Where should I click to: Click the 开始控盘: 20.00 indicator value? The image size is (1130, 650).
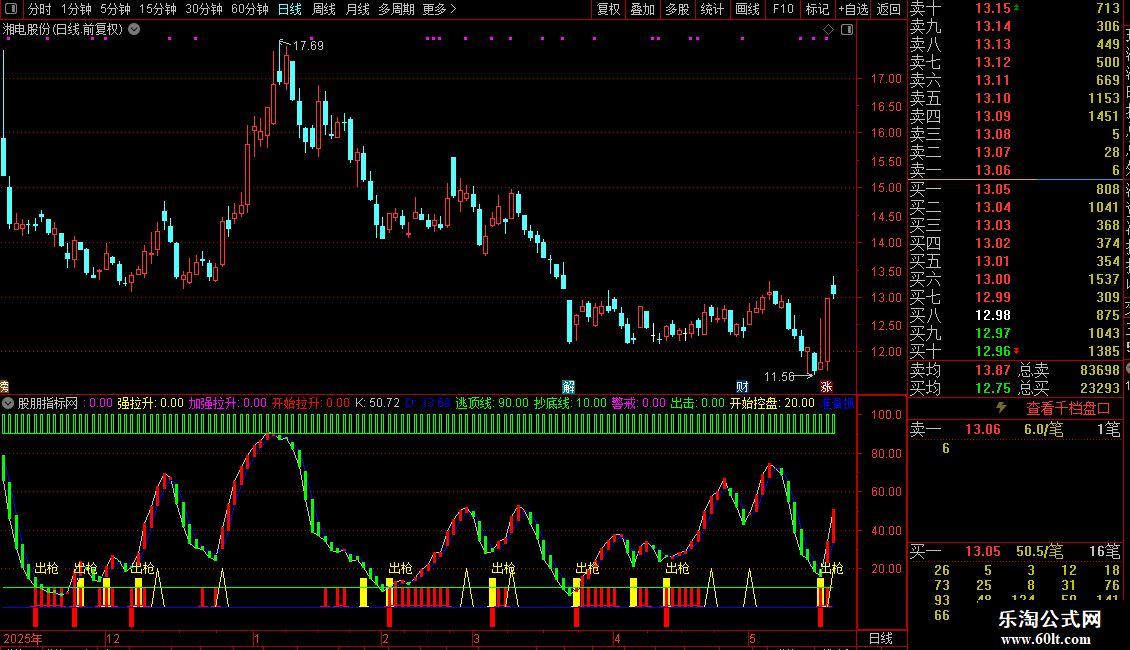(772, 404)
